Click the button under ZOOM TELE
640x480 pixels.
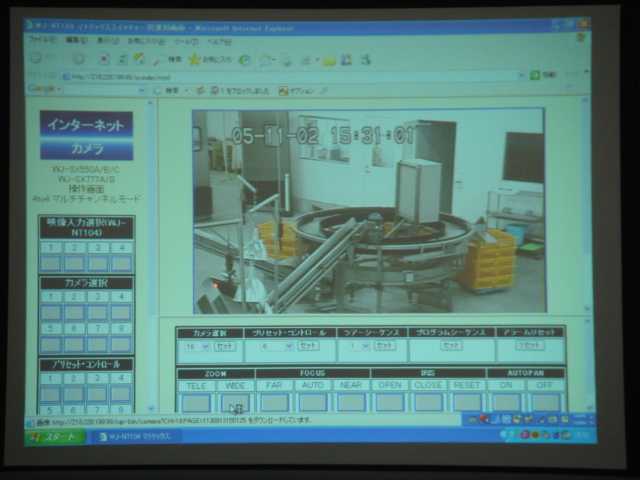(196, 402)
